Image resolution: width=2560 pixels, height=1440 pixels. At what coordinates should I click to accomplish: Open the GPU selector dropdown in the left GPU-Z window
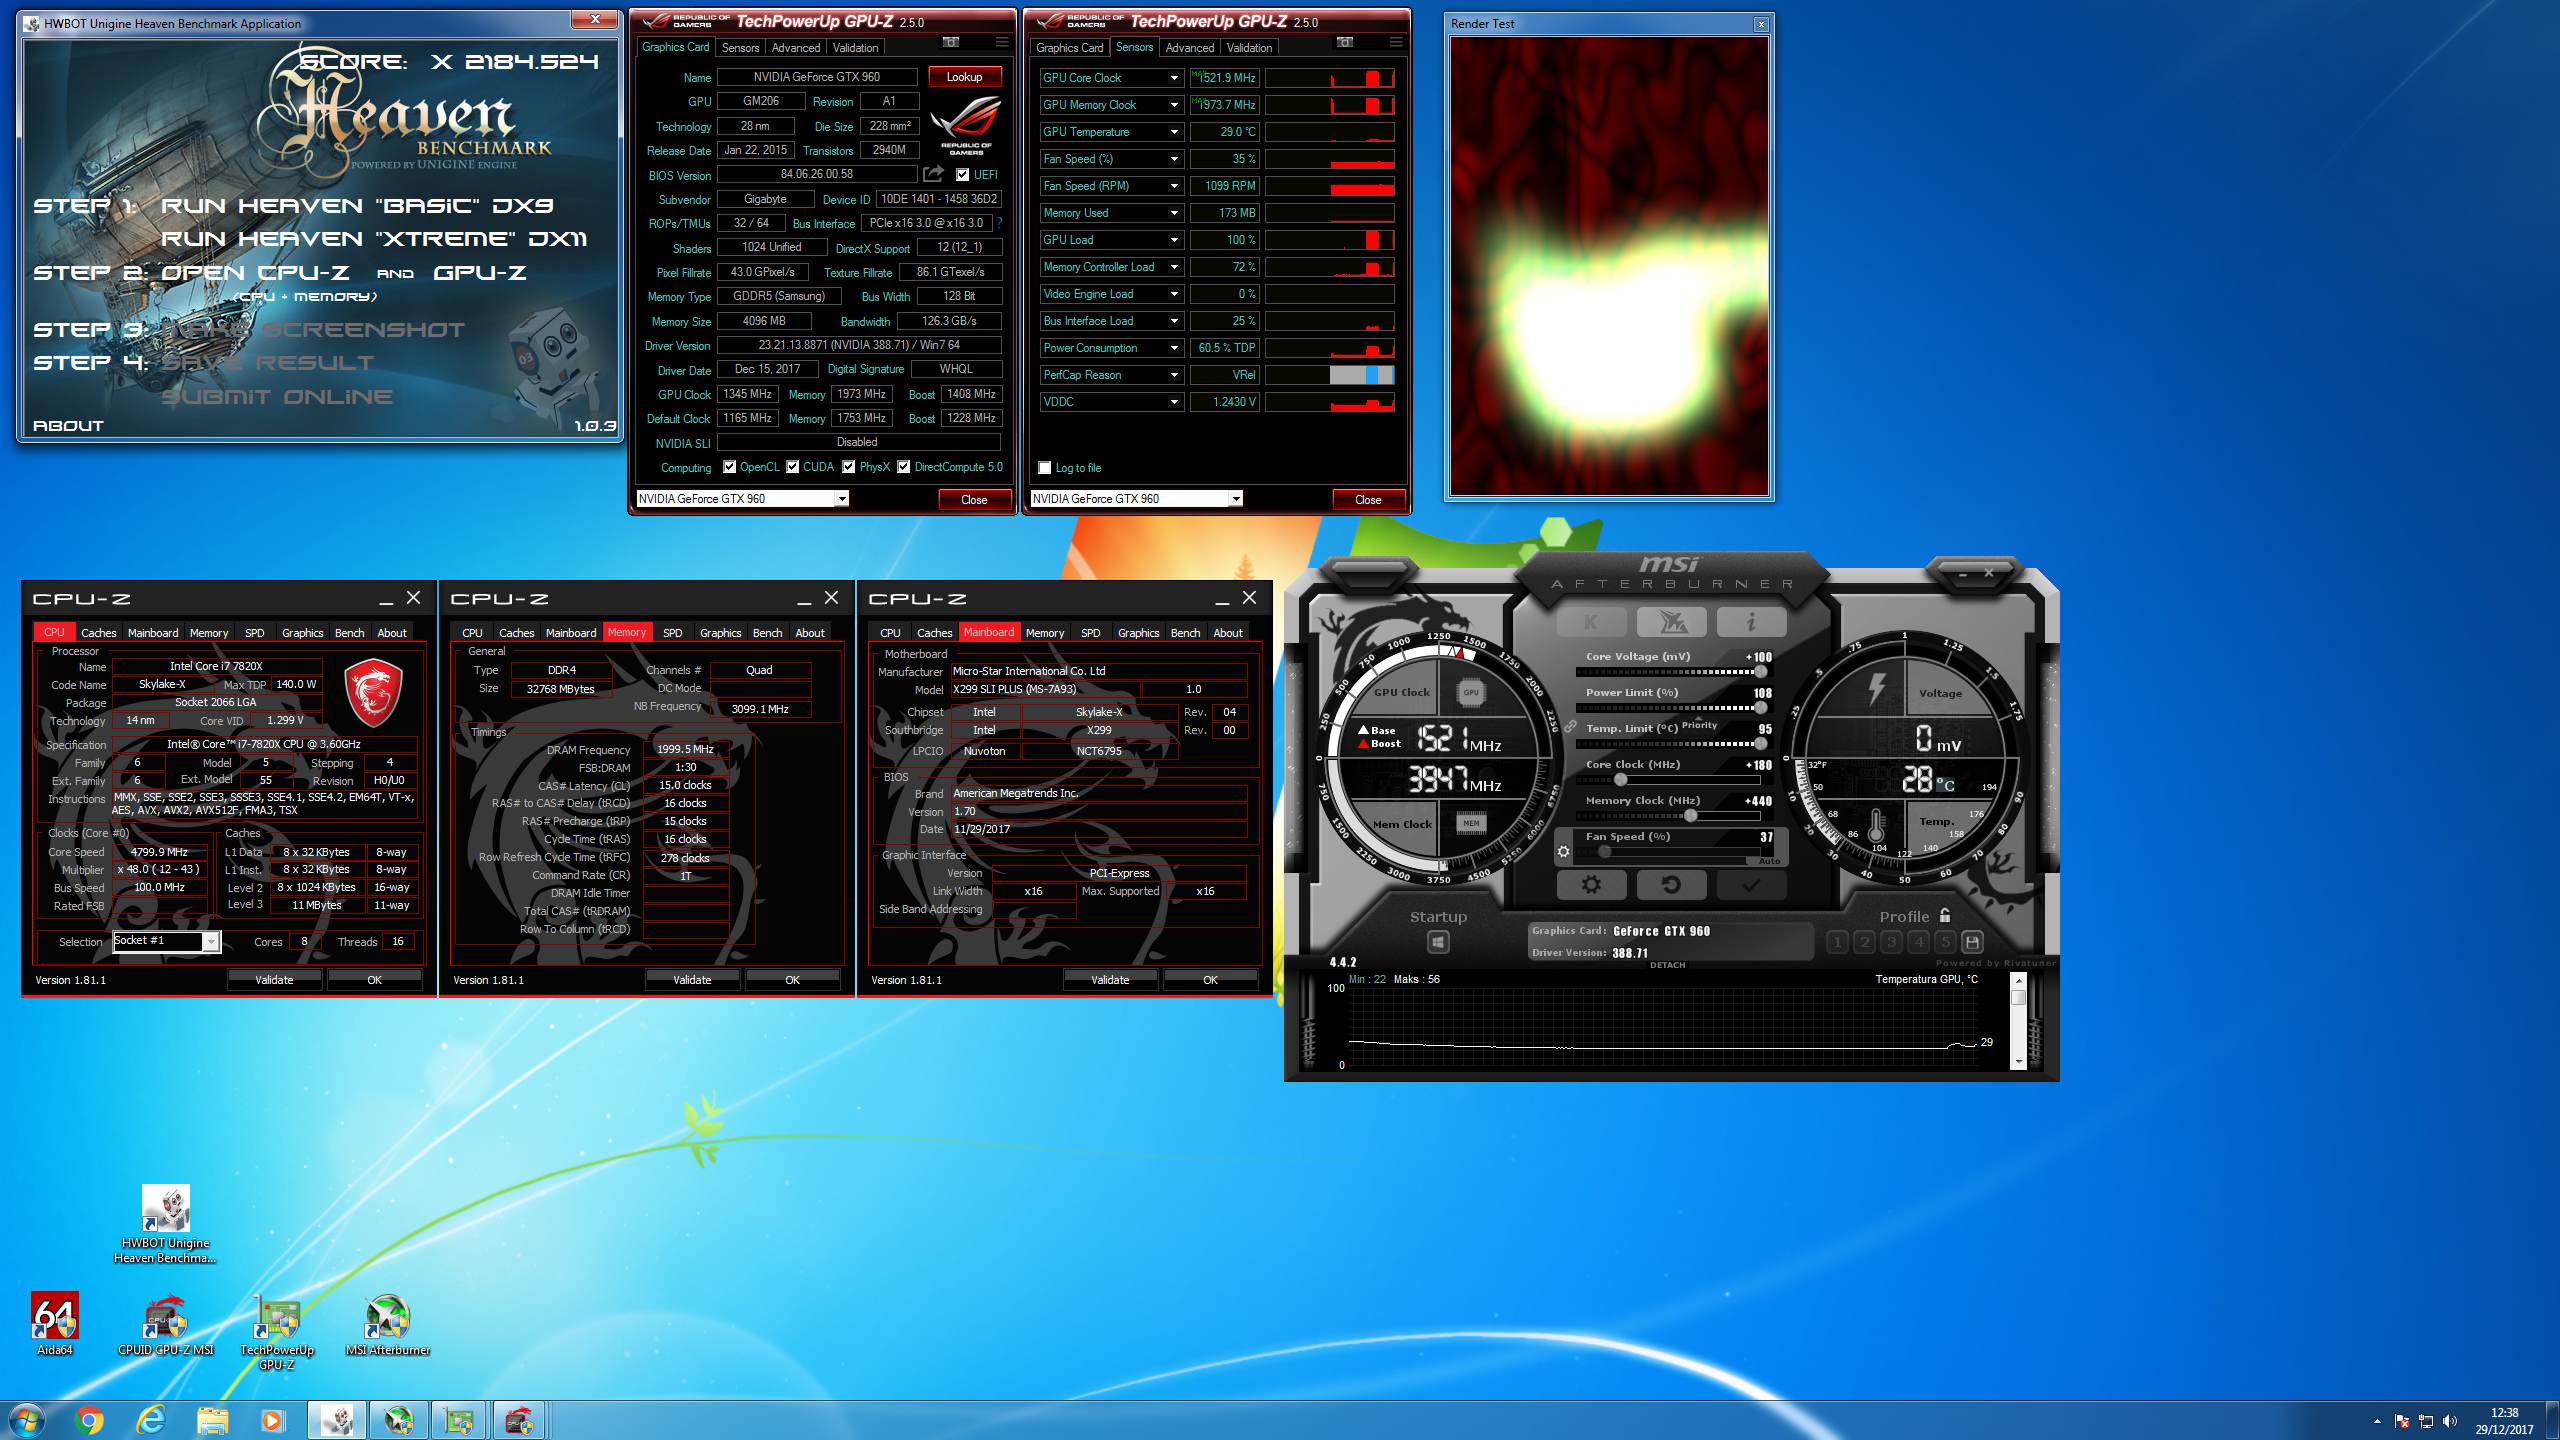842,499
